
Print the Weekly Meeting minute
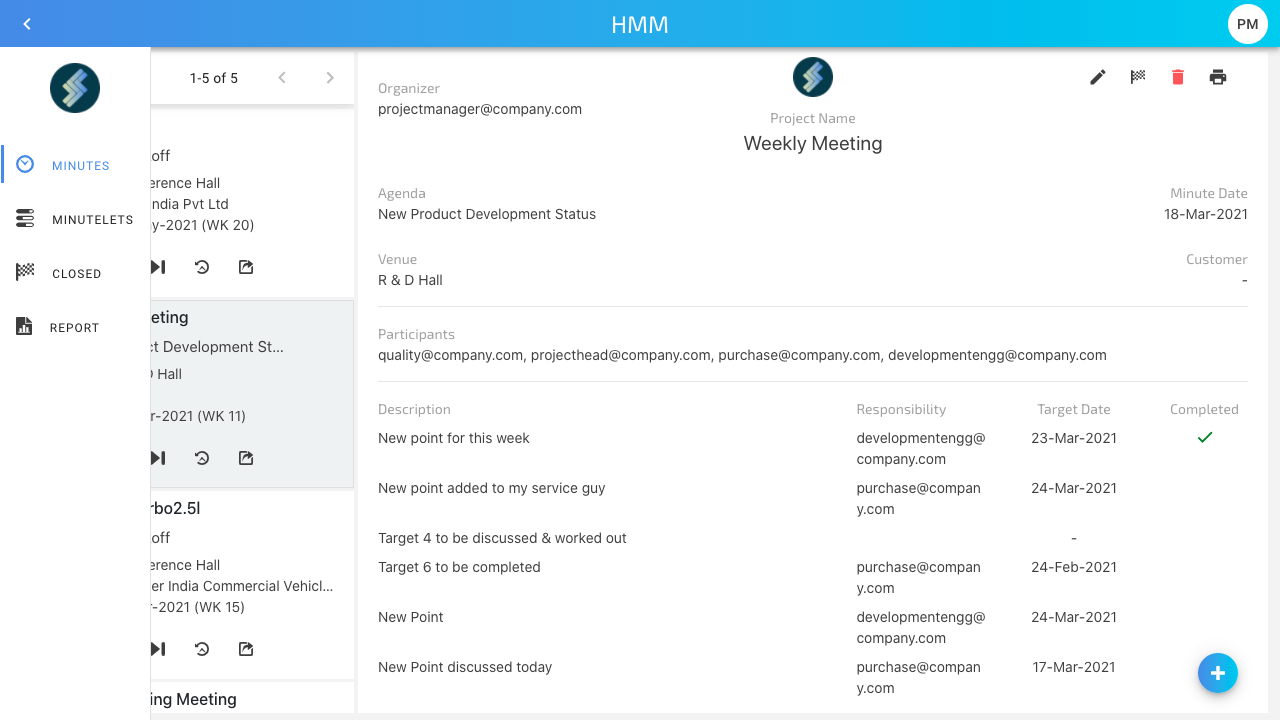[1218, 77]
